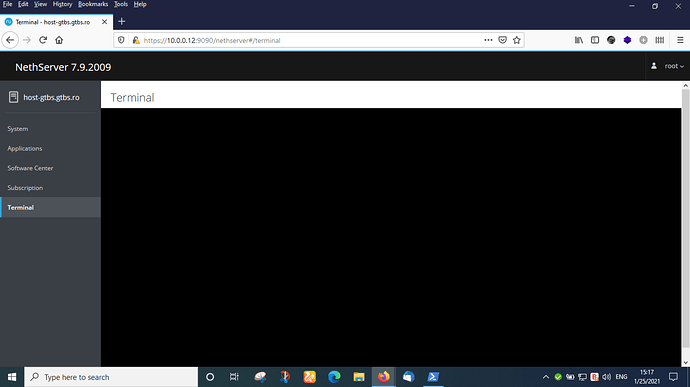This screenshot has height=387, width=690.
Task: Open the page actions three-dot menu
Action: [x=488, y=40]
